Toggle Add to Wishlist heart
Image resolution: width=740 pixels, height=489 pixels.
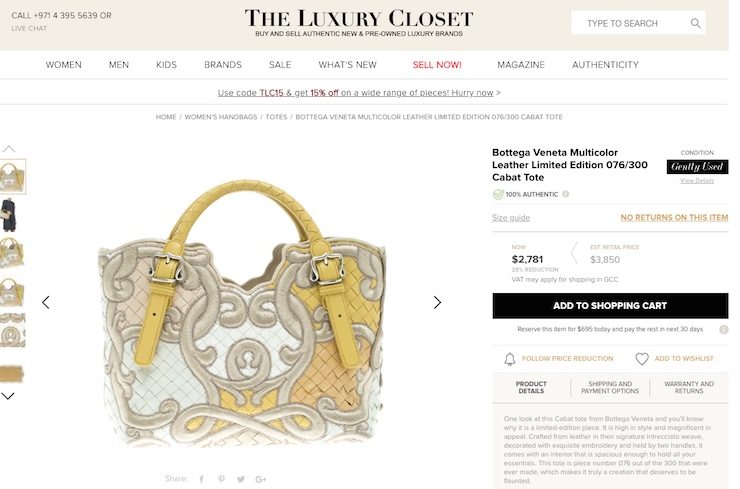click(x=642, y=359)
